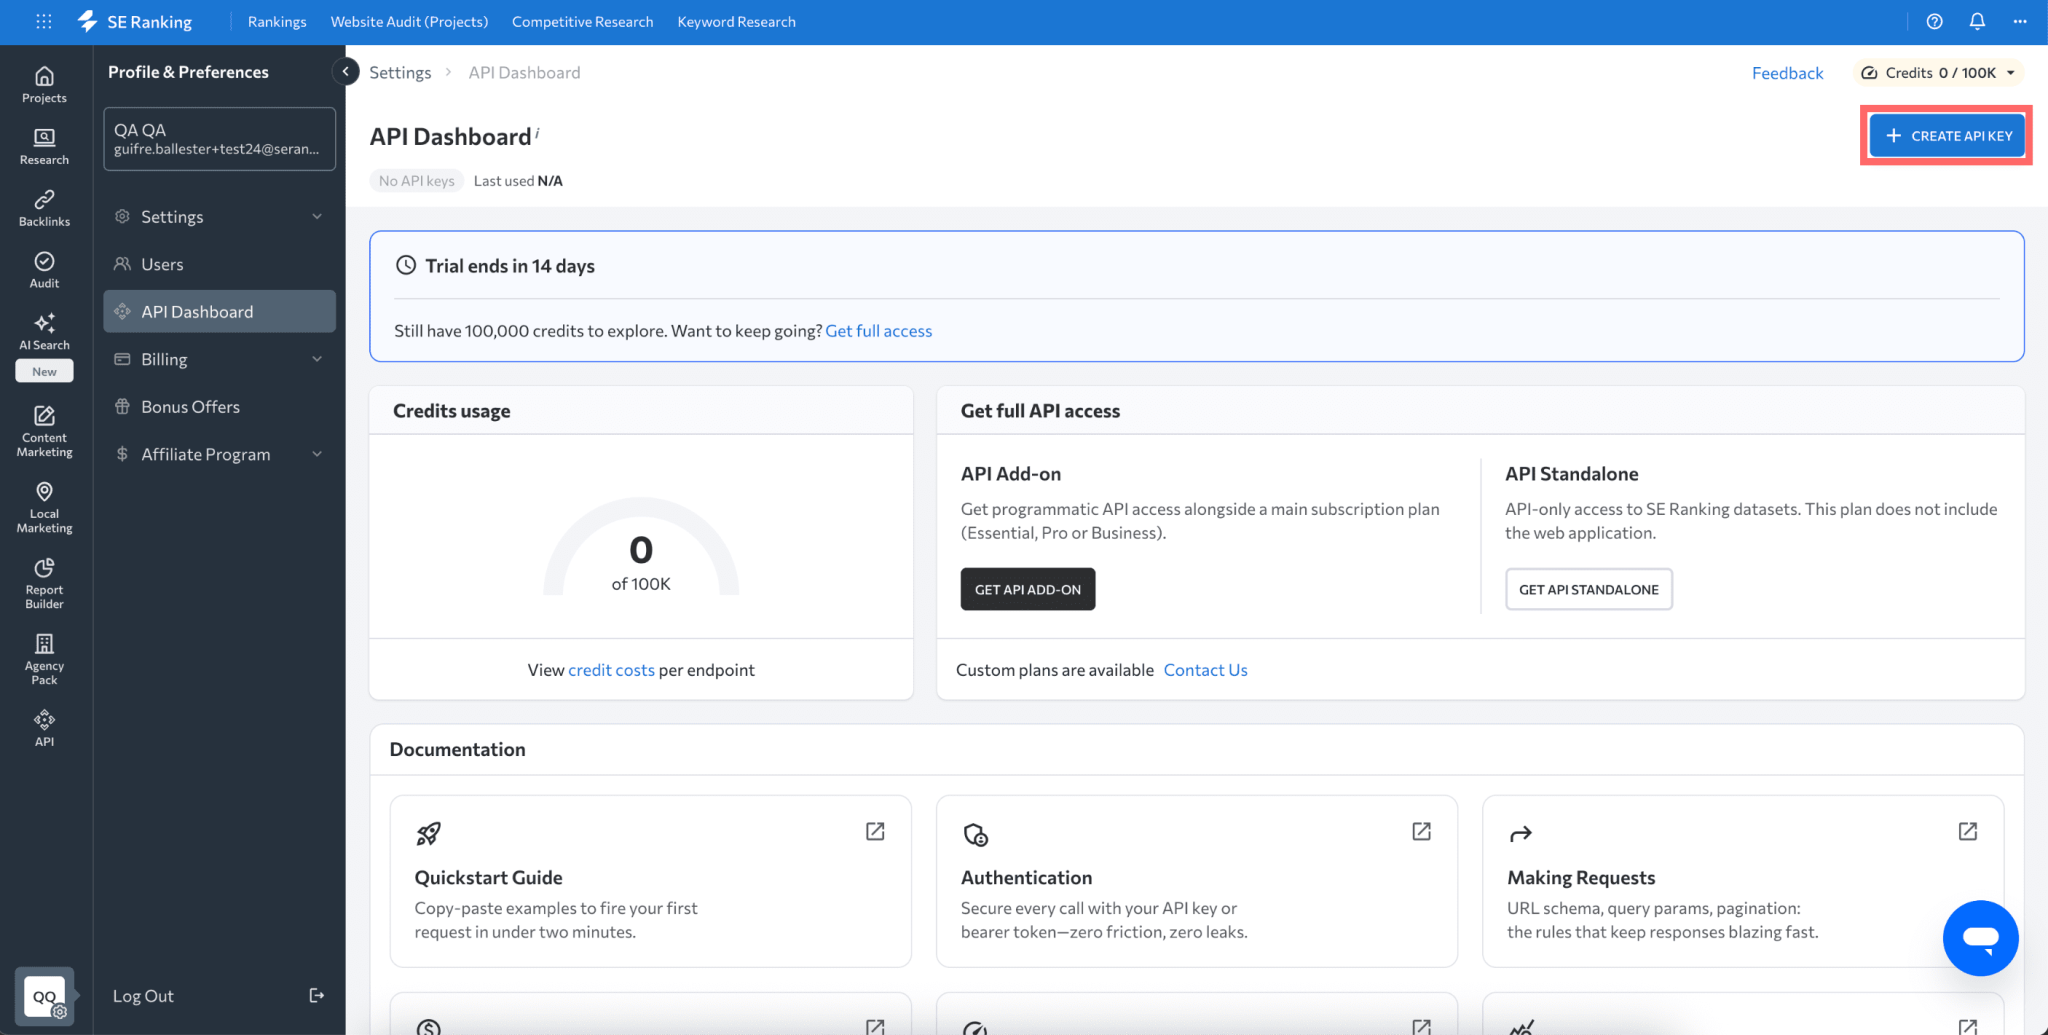Select the Research sidebar icon
This screenshot has width=2048, height=1035.
click(44, 146)
